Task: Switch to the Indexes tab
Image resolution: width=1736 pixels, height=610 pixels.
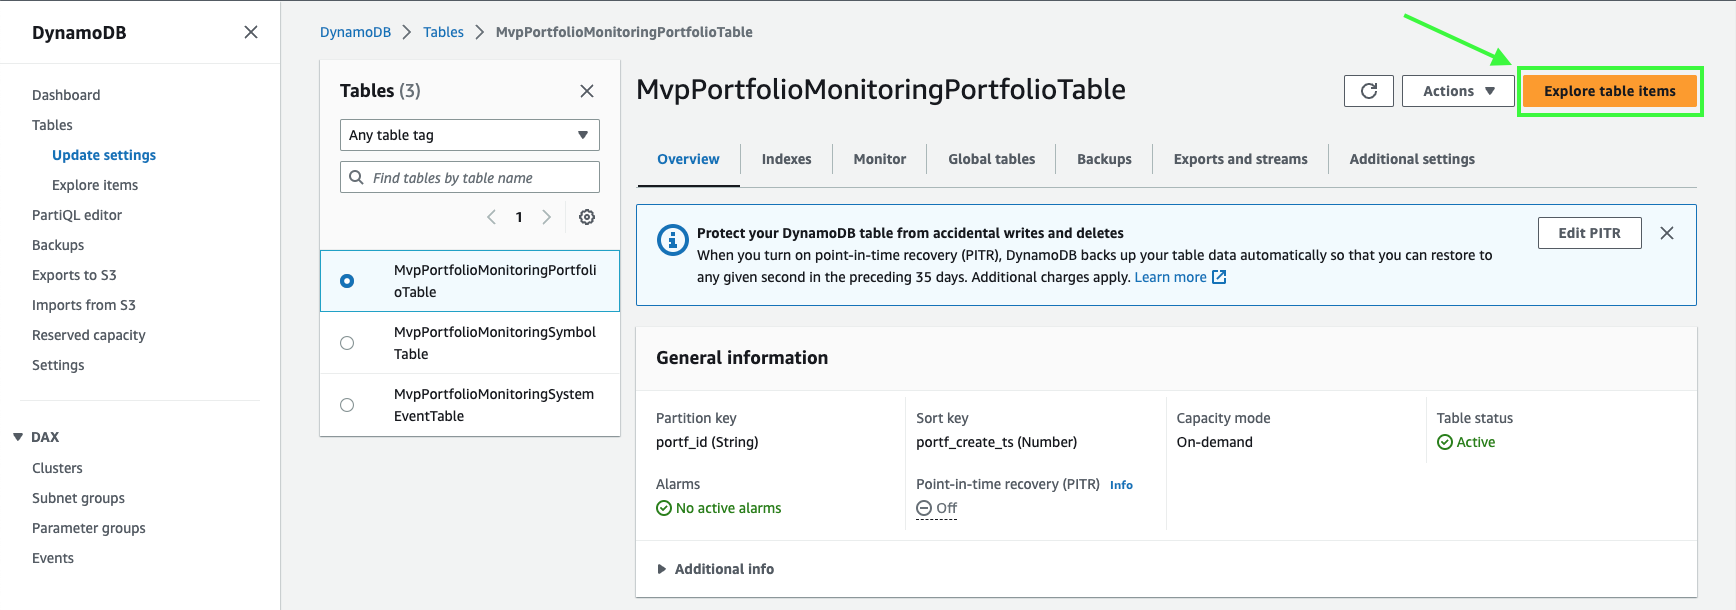Action: pyautogui.click(x=786, y=159)
